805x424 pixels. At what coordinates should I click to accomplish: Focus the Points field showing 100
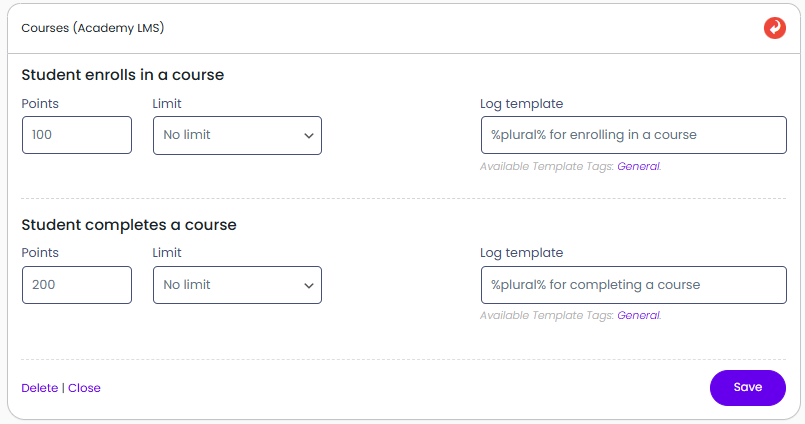[x=77, y=135]
